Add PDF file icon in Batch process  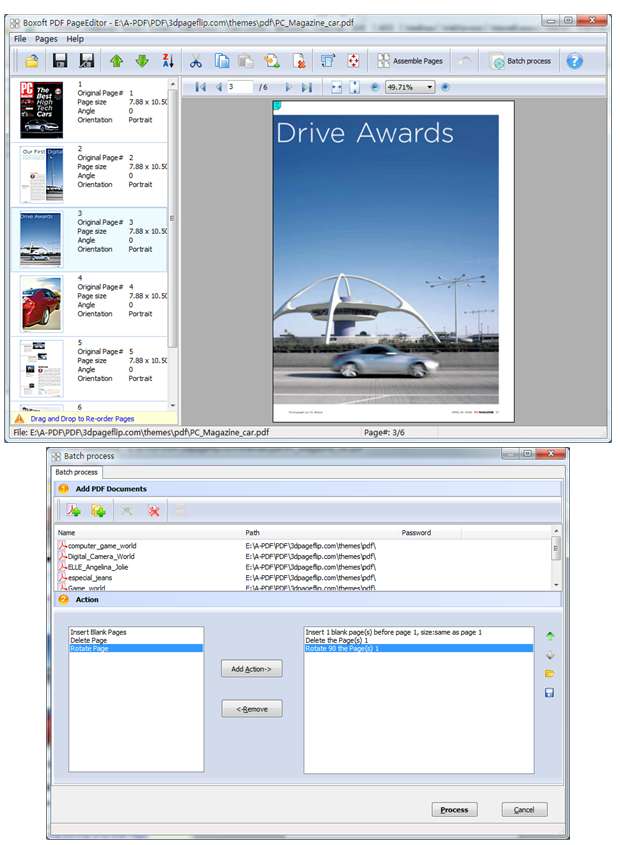73,510
